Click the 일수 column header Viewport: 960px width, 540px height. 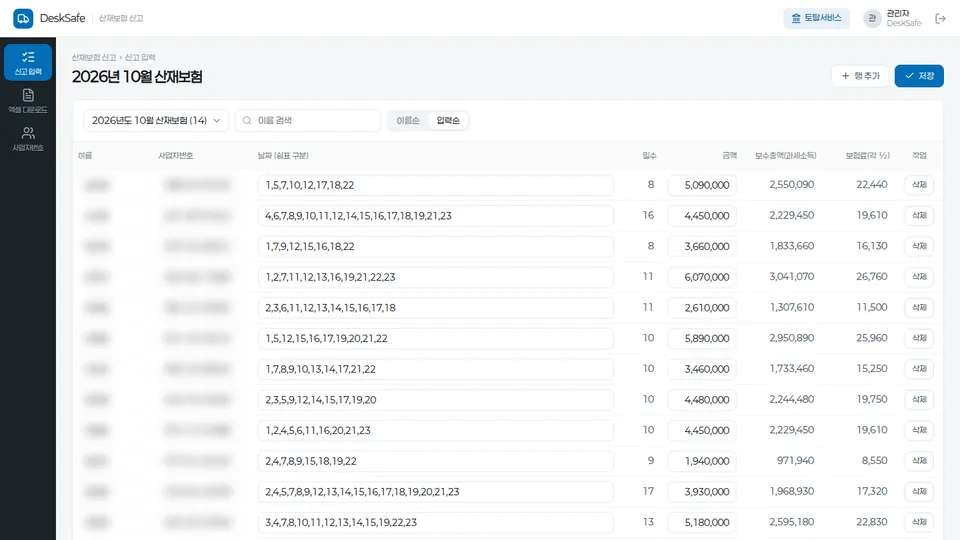pos(649,156)
